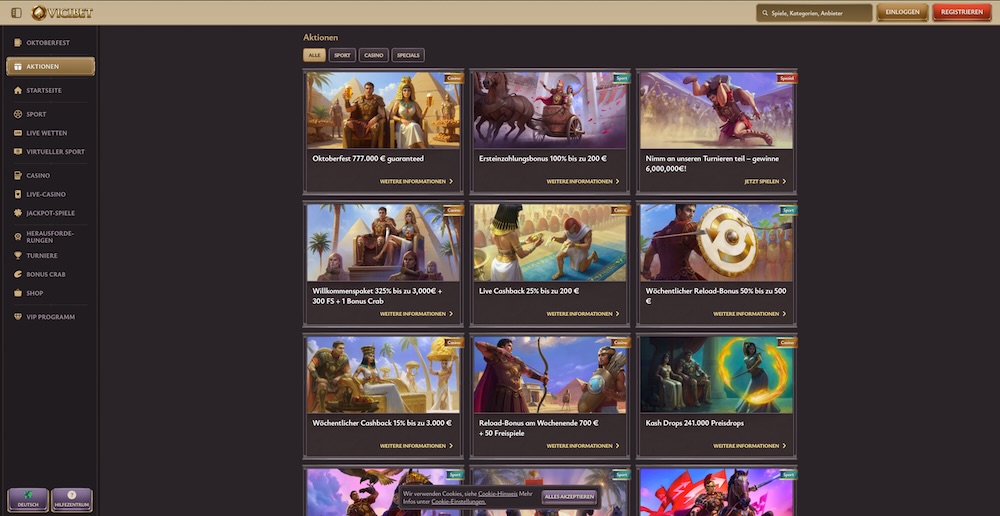Open the Deutsch language selector
This screenshot has width=1000, height=516.
pyautogui.click(x=28, y=500)
